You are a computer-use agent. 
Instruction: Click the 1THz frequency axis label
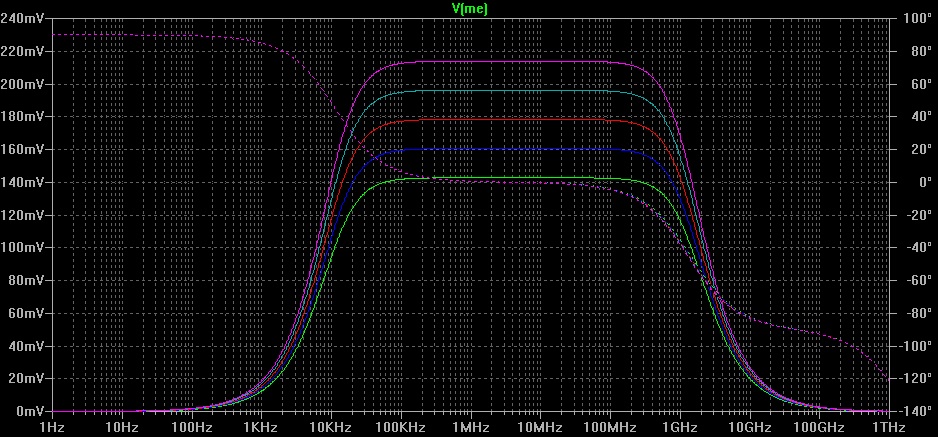[888, 427]
